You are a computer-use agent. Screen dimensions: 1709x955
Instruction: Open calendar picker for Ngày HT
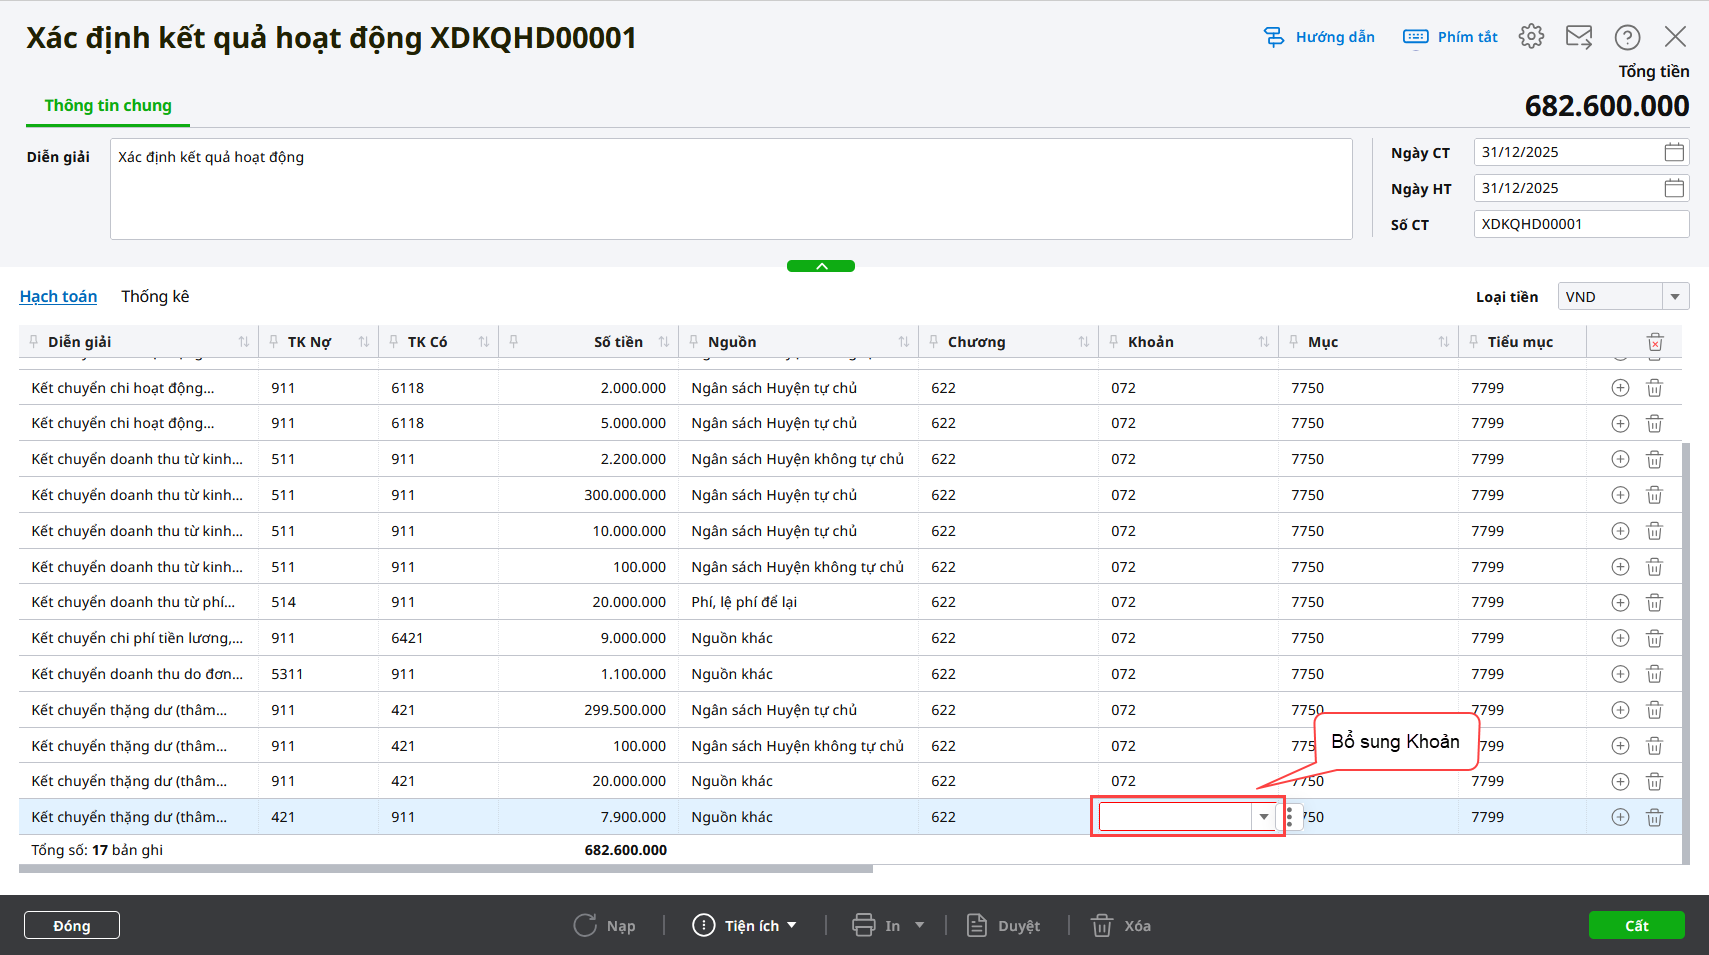(1674, 188)
